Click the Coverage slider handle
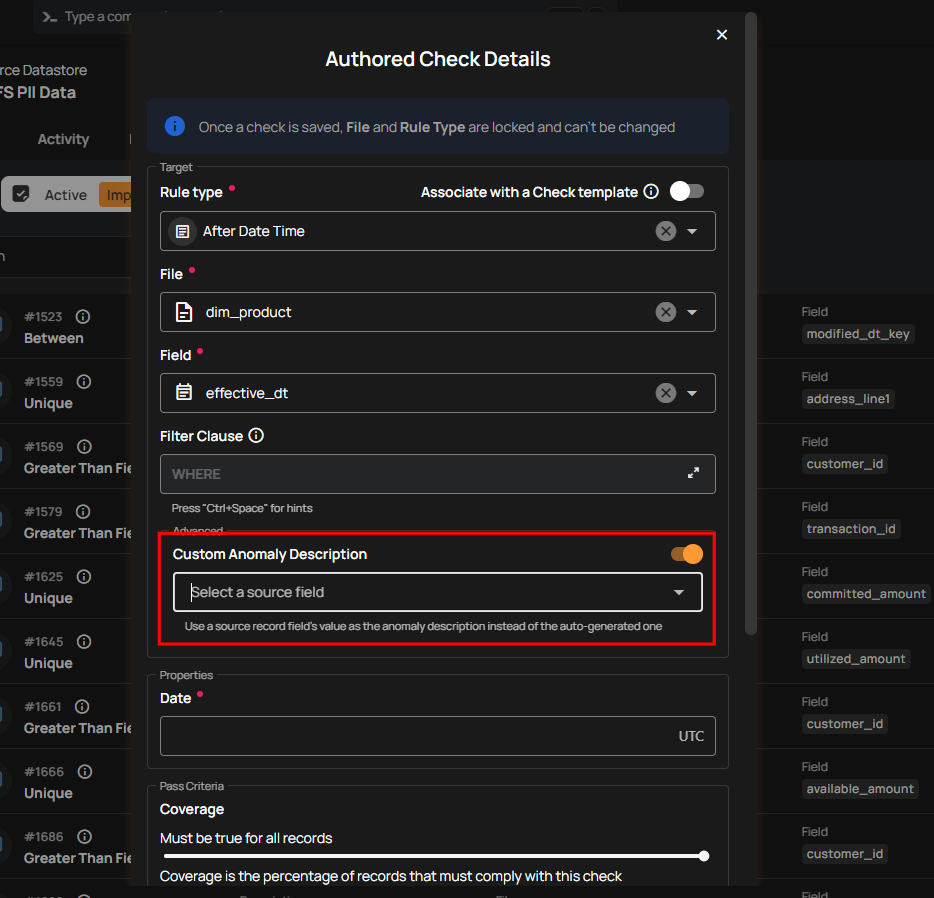 (704, 856)
